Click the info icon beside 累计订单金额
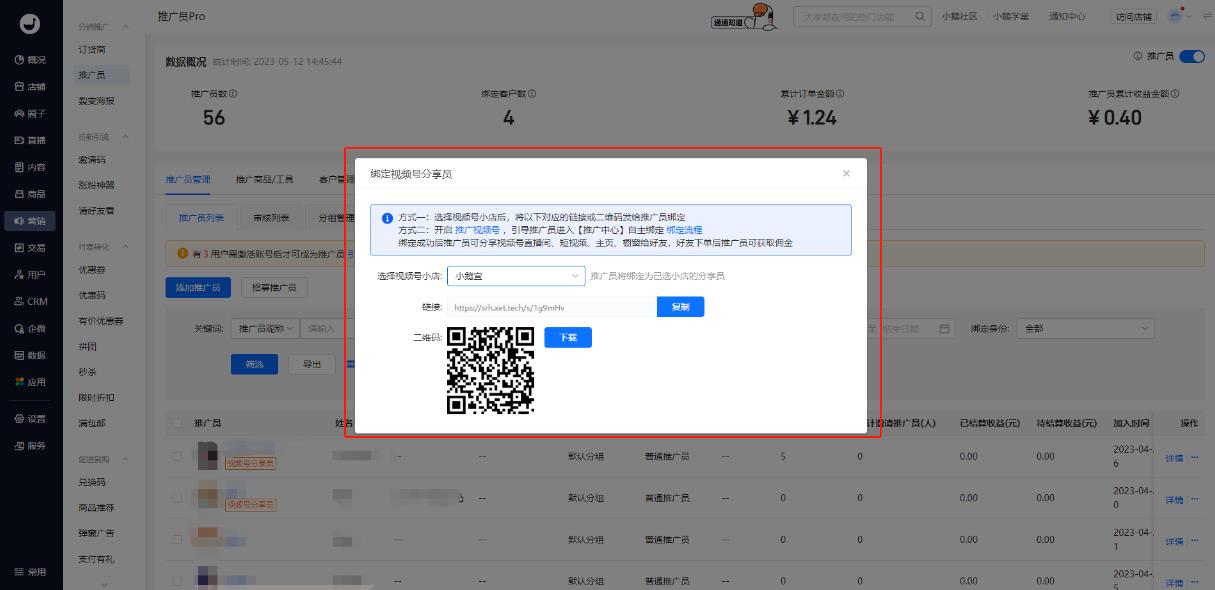 (x=840, y=94)
